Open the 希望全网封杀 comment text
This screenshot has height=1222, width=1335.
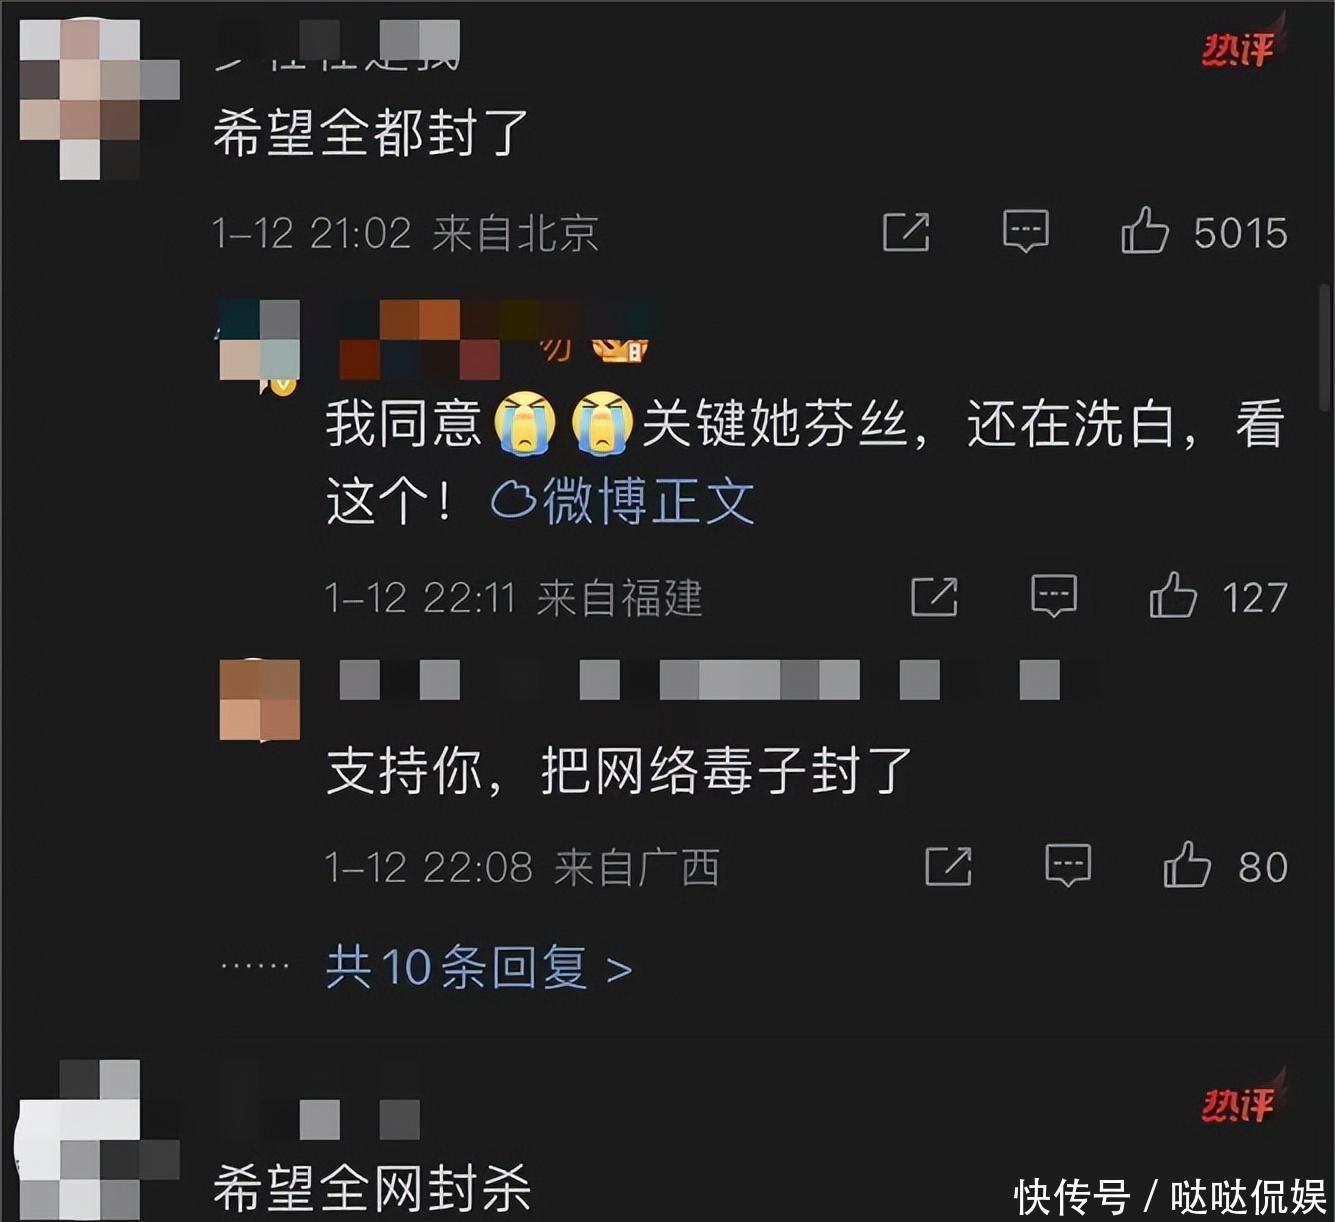pos(371,1187)
